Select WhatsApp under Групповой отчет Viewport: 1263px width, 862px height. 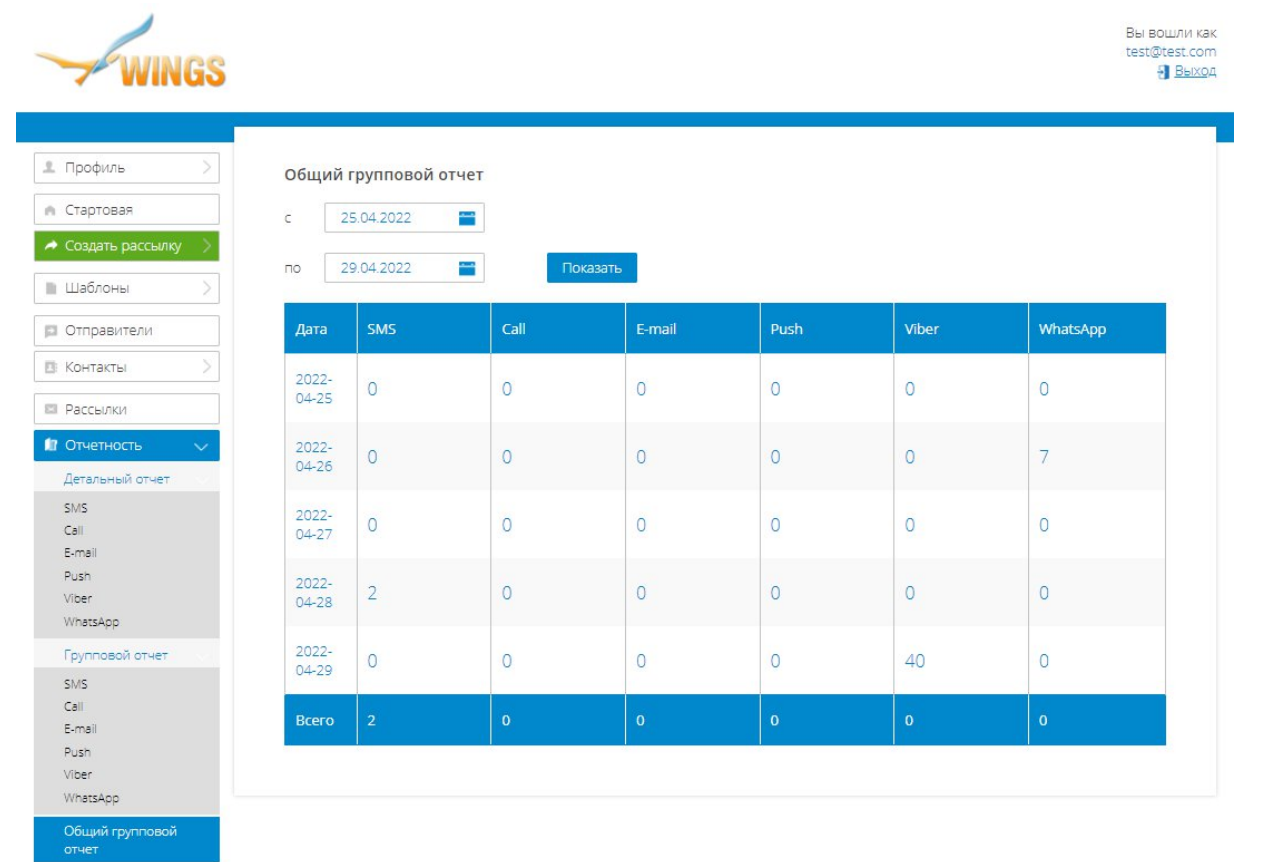[x=91, y=797]
